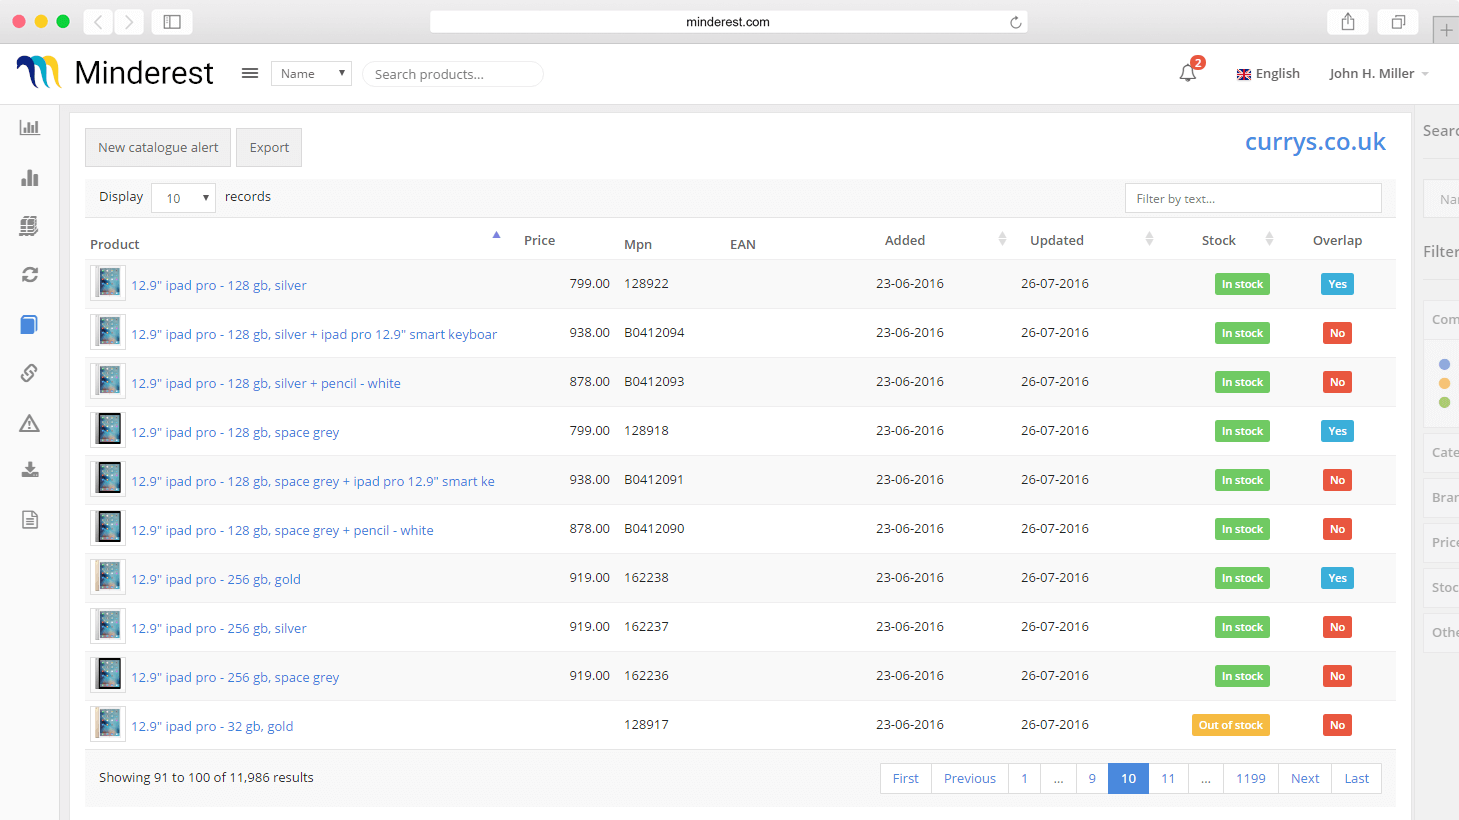The image size is (1459, 820).
Task: Sort by Stock column sort arrows
Action: point(1269,239)
